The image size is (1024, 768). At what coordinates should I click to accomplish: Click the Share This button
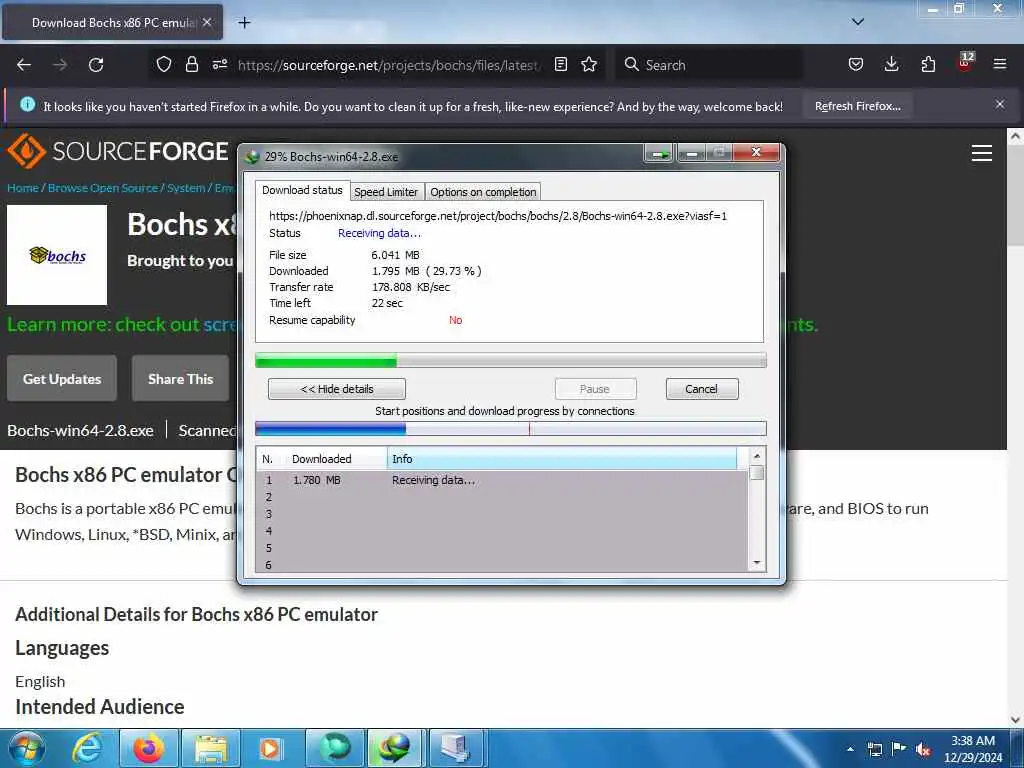point(180,378)
